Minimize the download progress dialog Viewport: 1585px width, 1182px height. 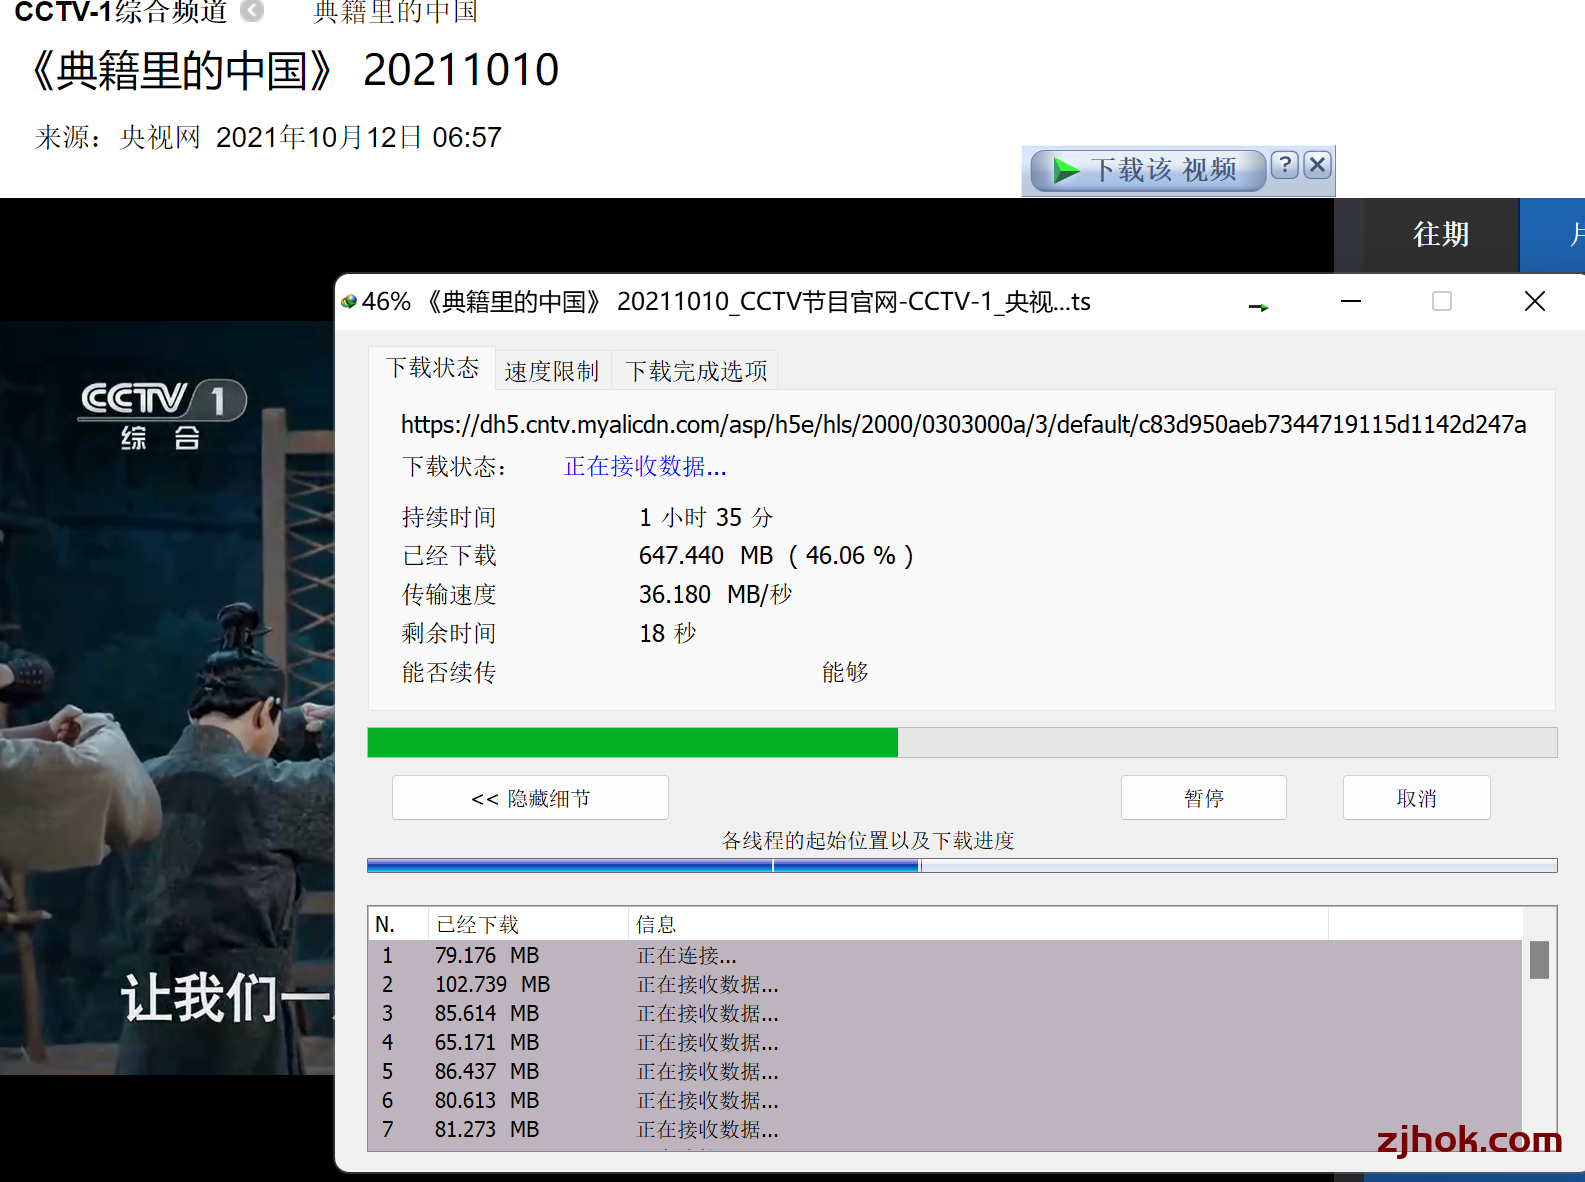(x=1351, y=301)
